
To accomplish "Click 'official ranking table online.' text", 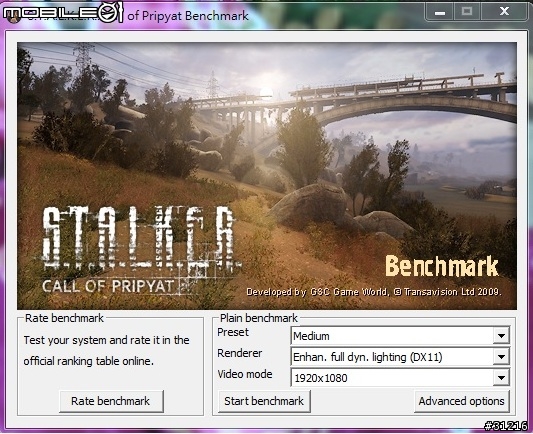I will point(88,361).
